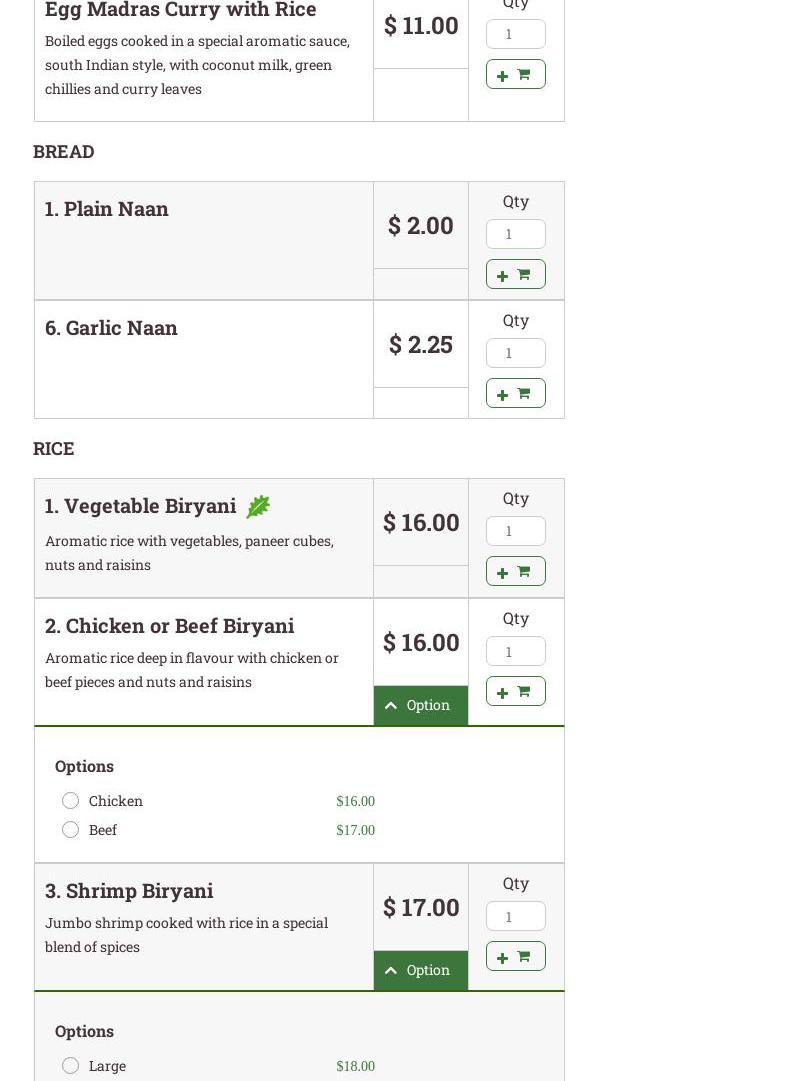
Task: Focus the Vegetable Biryani quantity box
Action: [x=515, y=531]
